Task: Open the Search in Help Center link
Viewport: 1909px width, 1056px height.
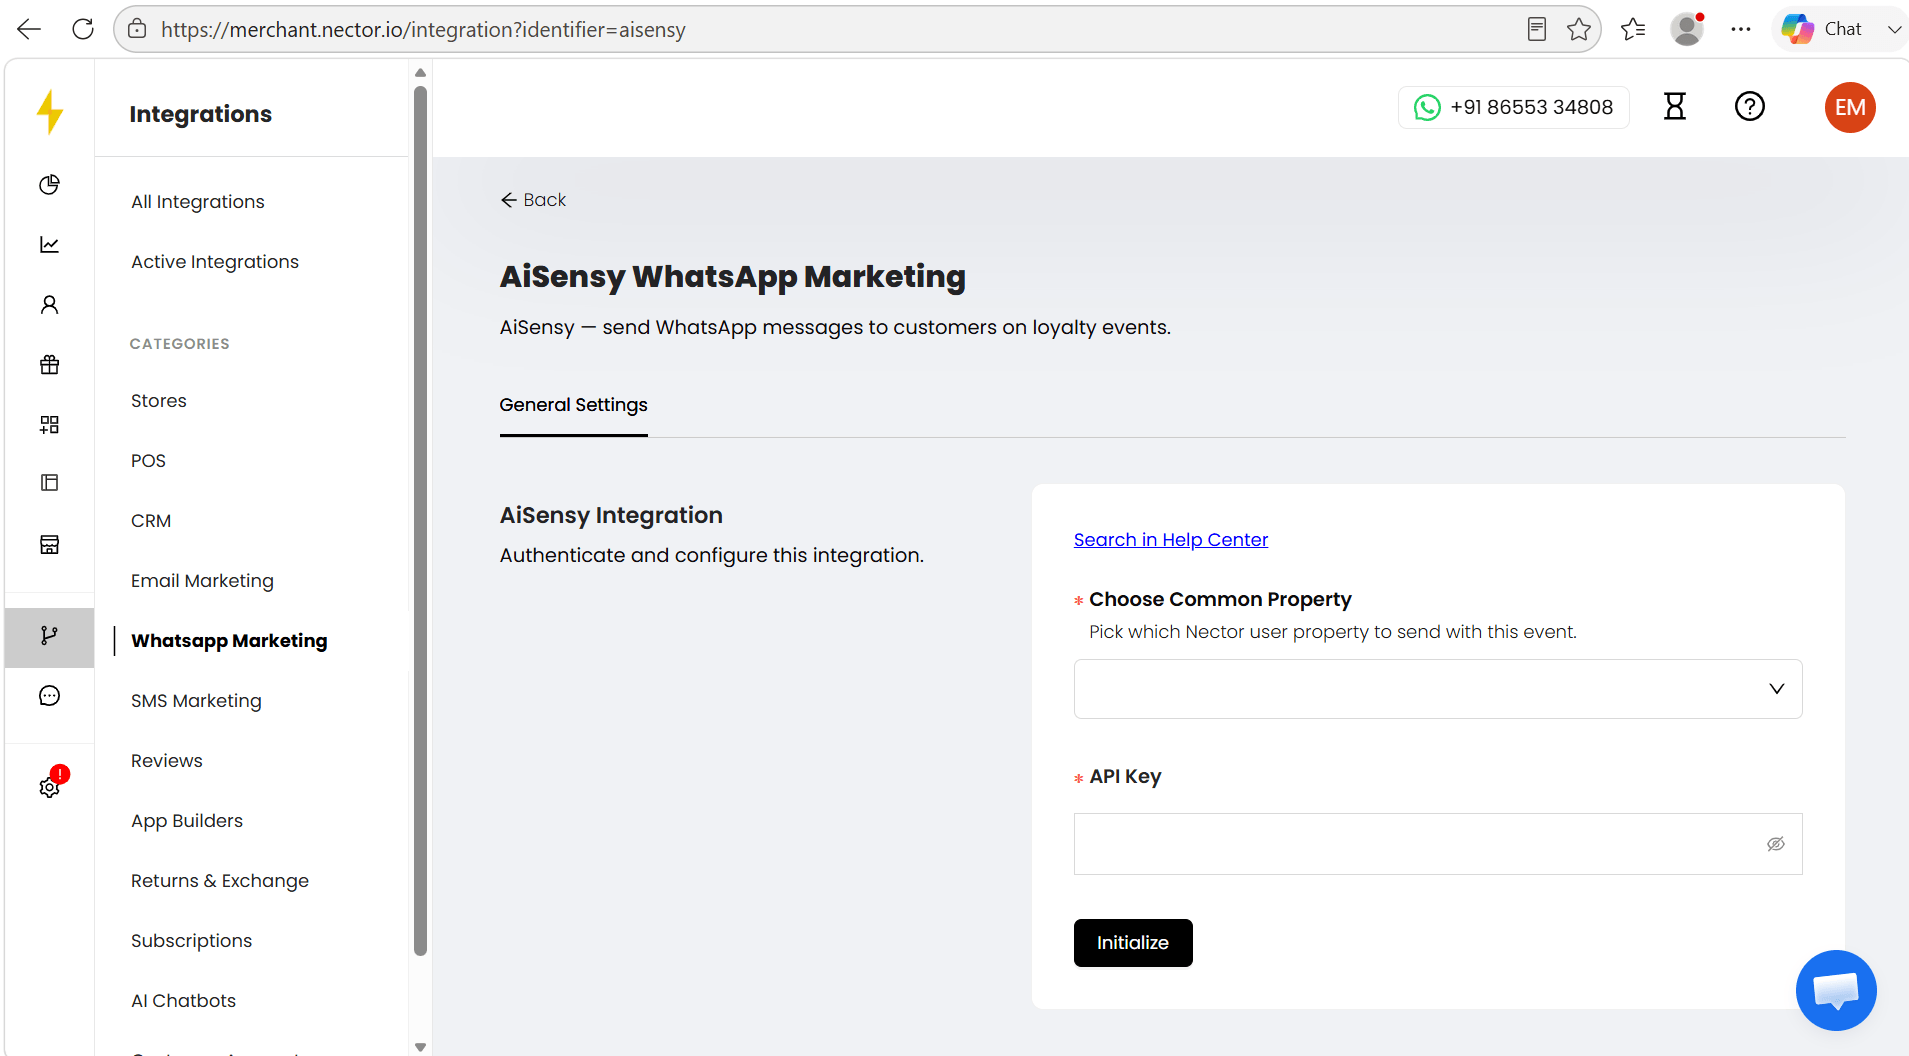Action: coord(1171,540)
